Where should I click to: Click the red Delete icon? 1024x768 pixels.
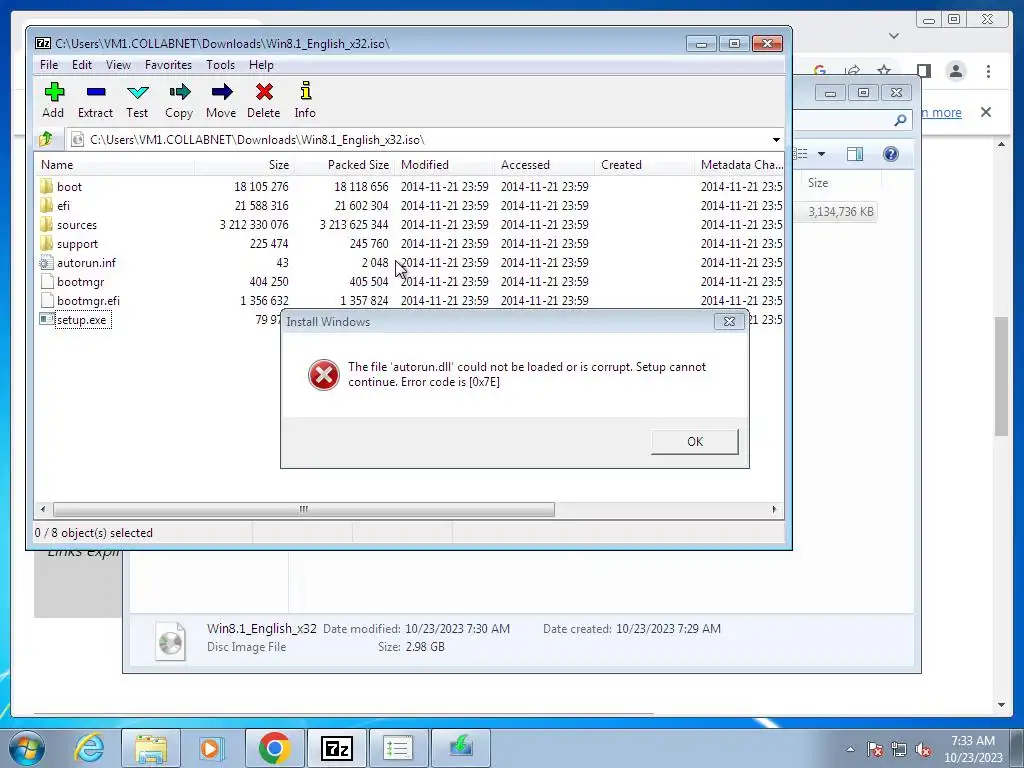tap(264, 92)
